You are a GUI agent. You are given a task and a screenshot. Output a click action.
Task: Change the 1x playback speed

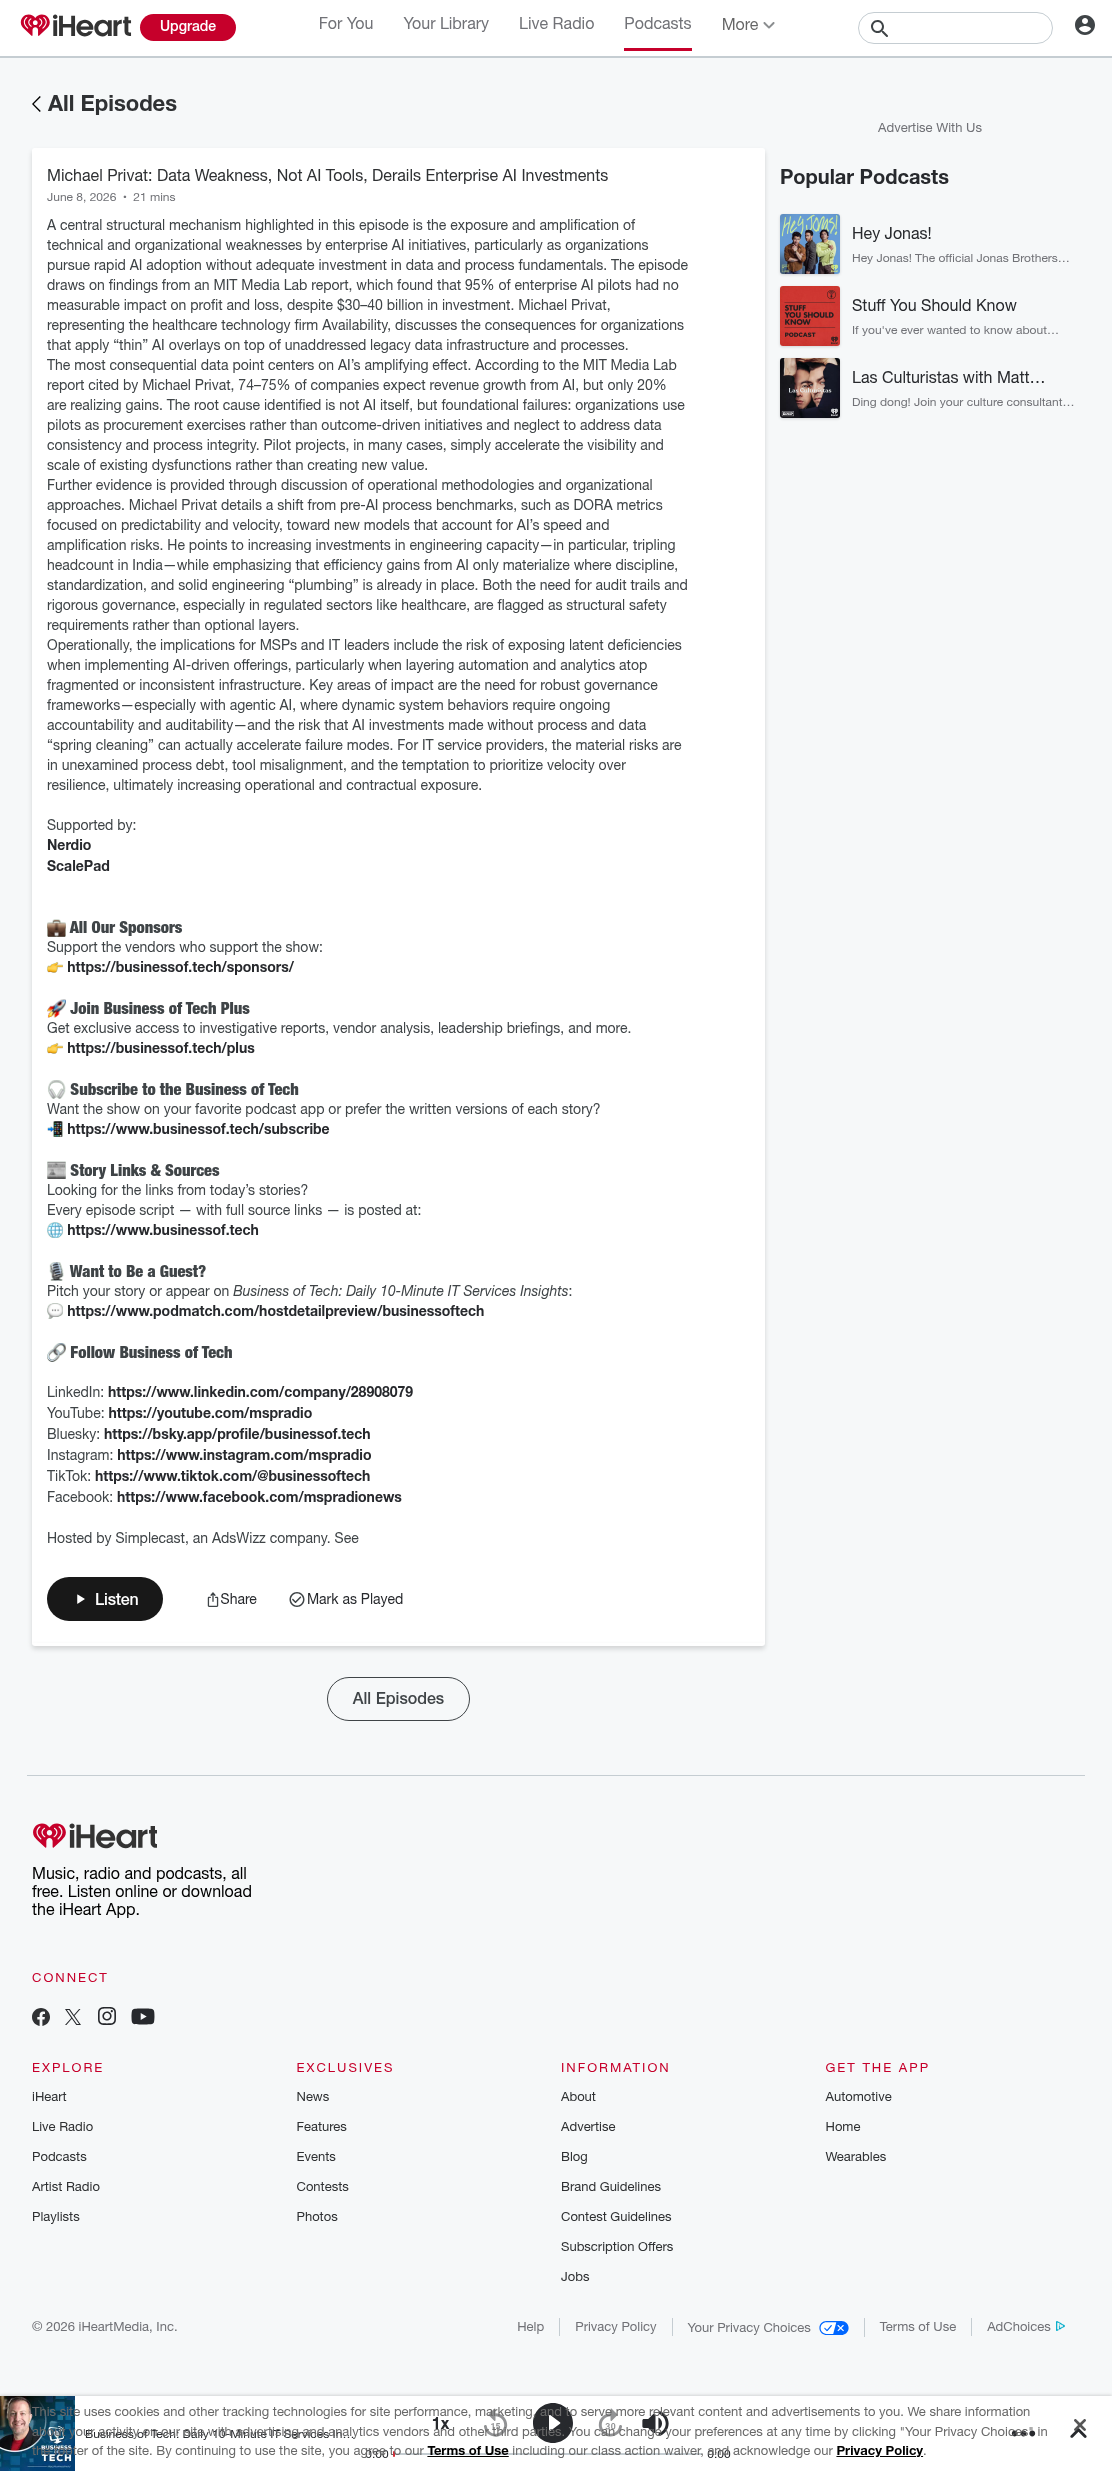tap(440, 2423)
